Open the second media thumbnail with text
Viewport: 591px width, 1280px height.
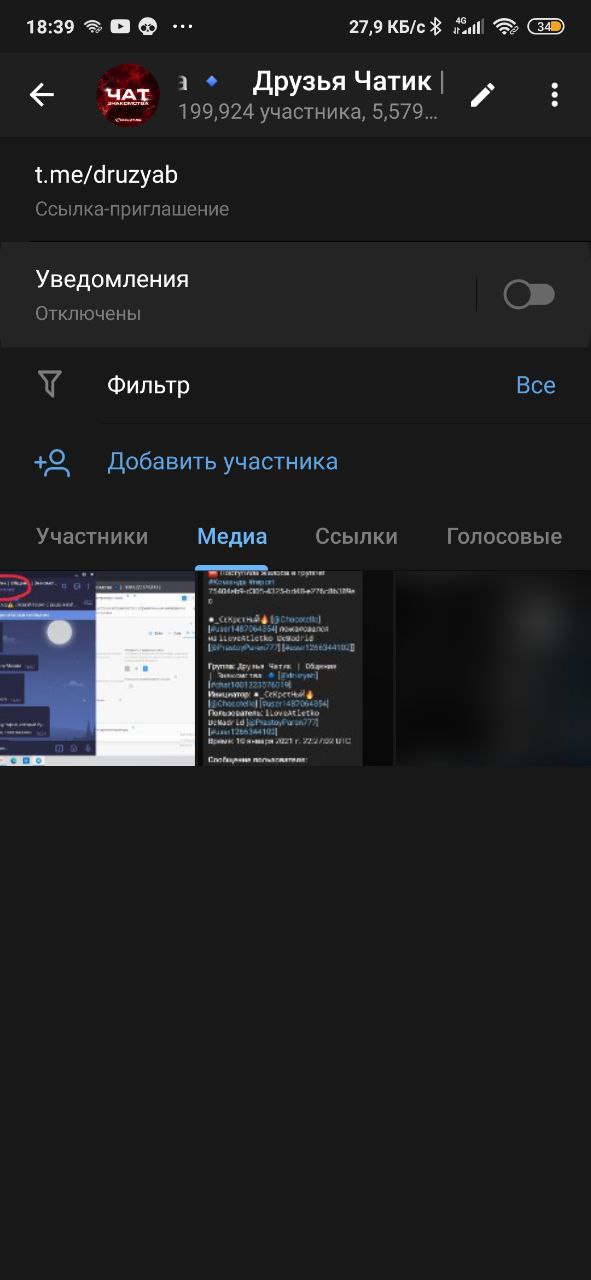pyautogui.click(x=295, y=668)
